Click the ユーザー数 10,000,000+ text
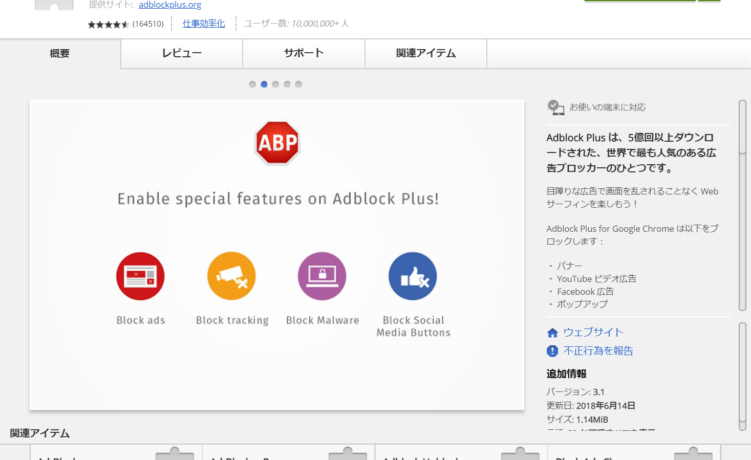Viewport: 751px width, 460px height. (296, 23)
